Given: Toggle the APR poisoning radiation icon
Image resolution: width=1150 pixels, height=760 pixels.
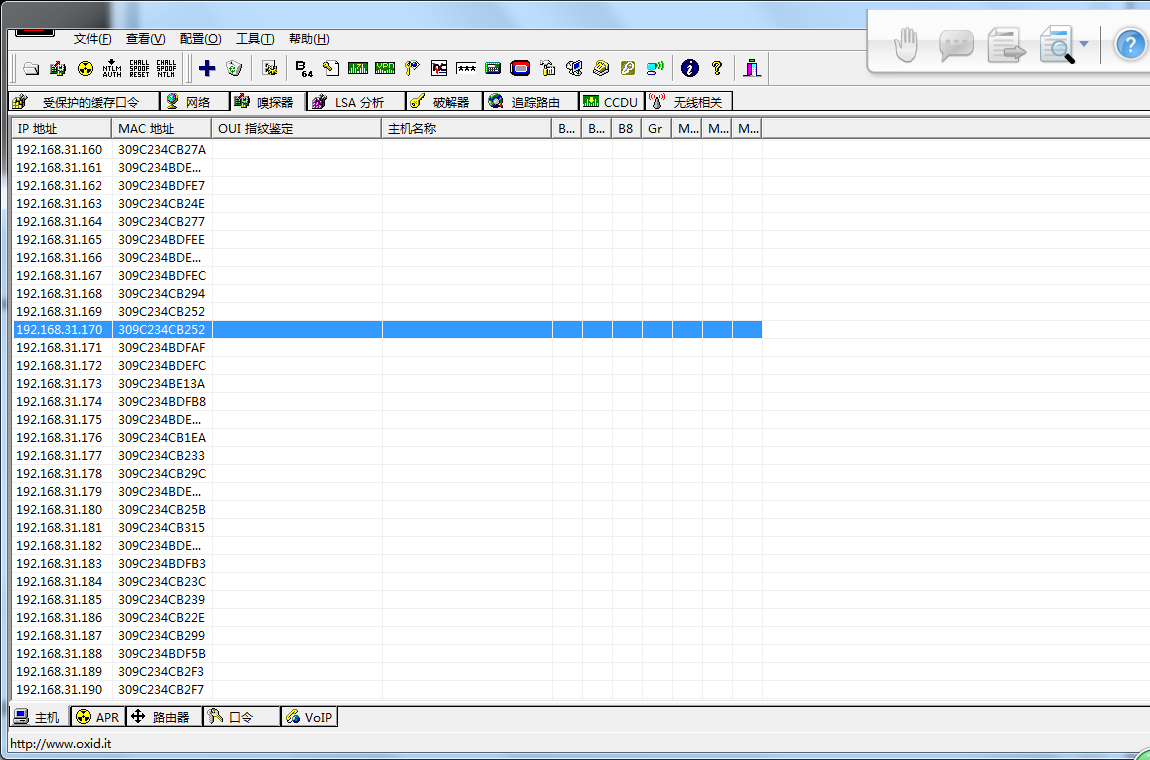Looking at the screenshot, I should tap(85, 69).
